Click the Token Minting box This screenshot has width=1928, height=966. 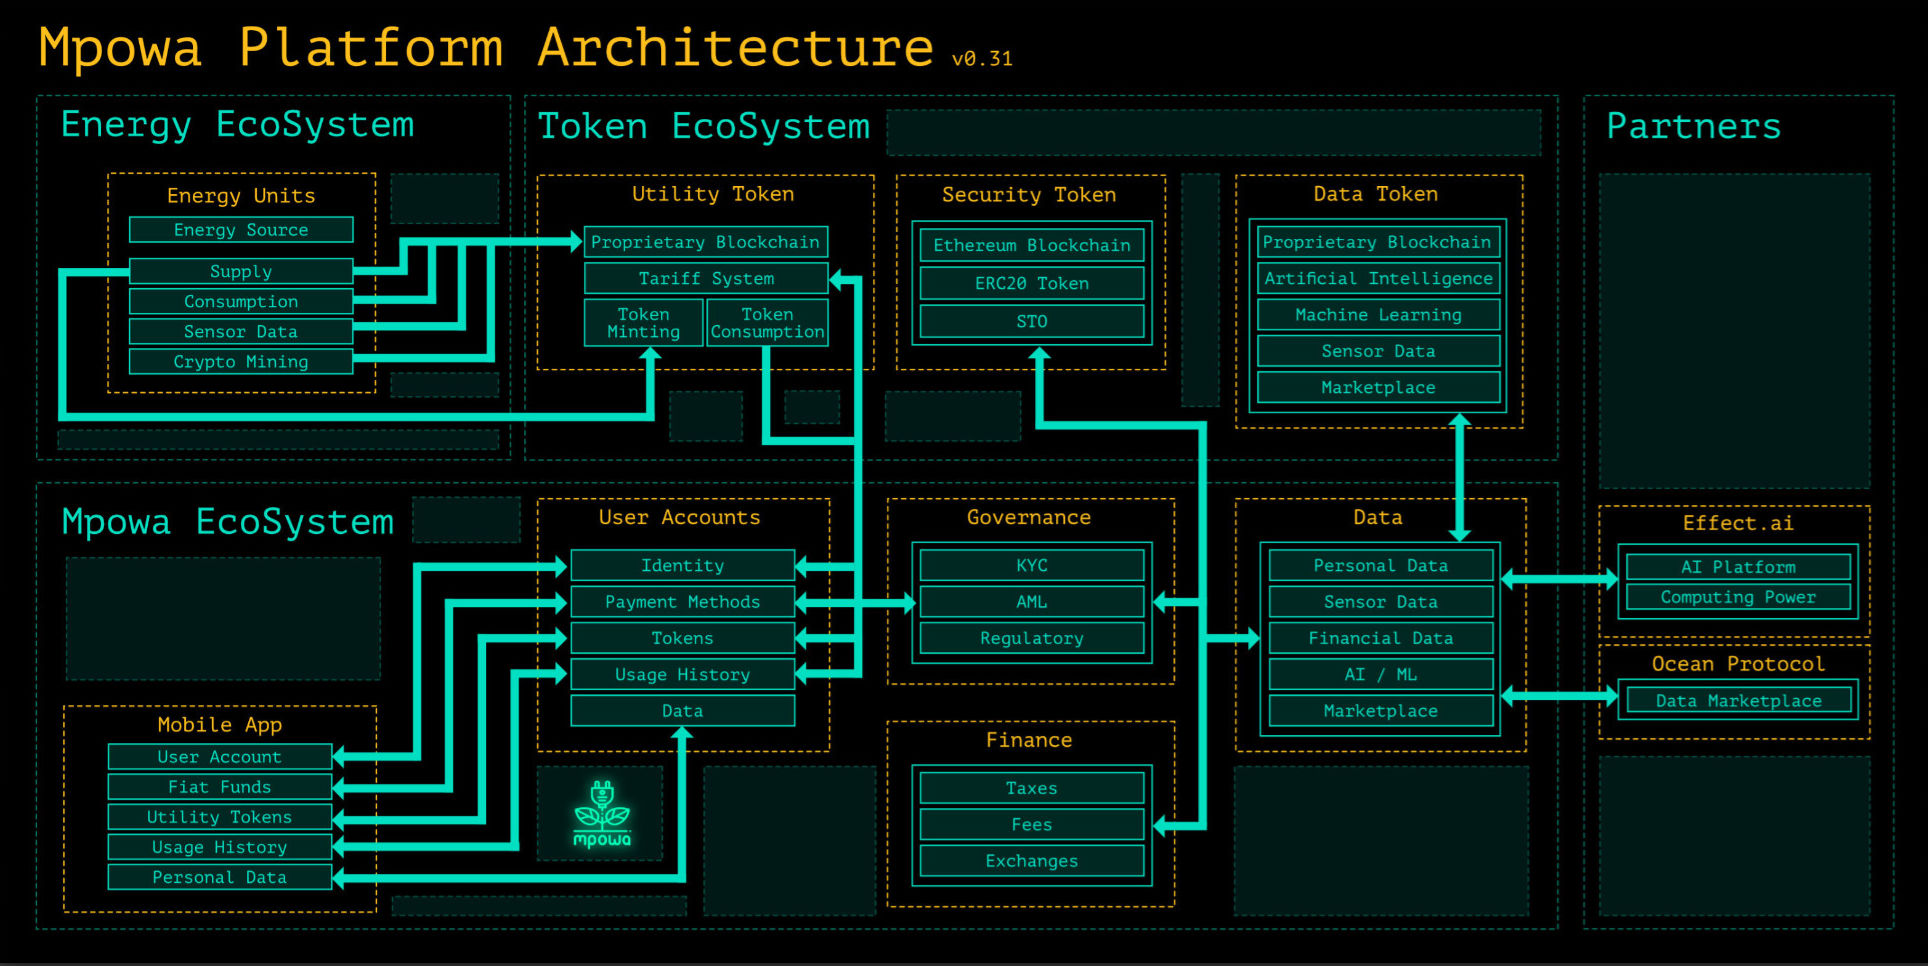click(644, 323)
